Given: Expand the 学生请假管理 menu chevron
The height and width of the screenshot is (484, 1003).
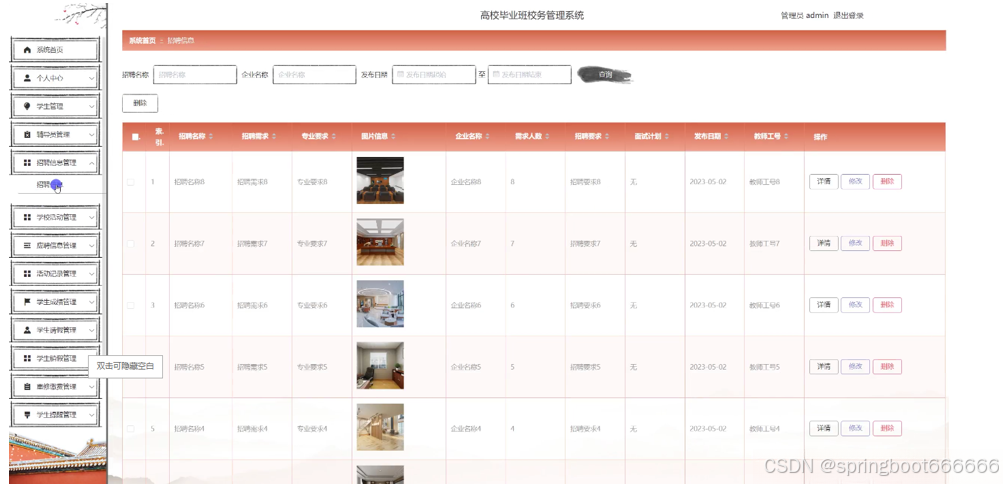Looking at the screenshot, I should point(91,330).
